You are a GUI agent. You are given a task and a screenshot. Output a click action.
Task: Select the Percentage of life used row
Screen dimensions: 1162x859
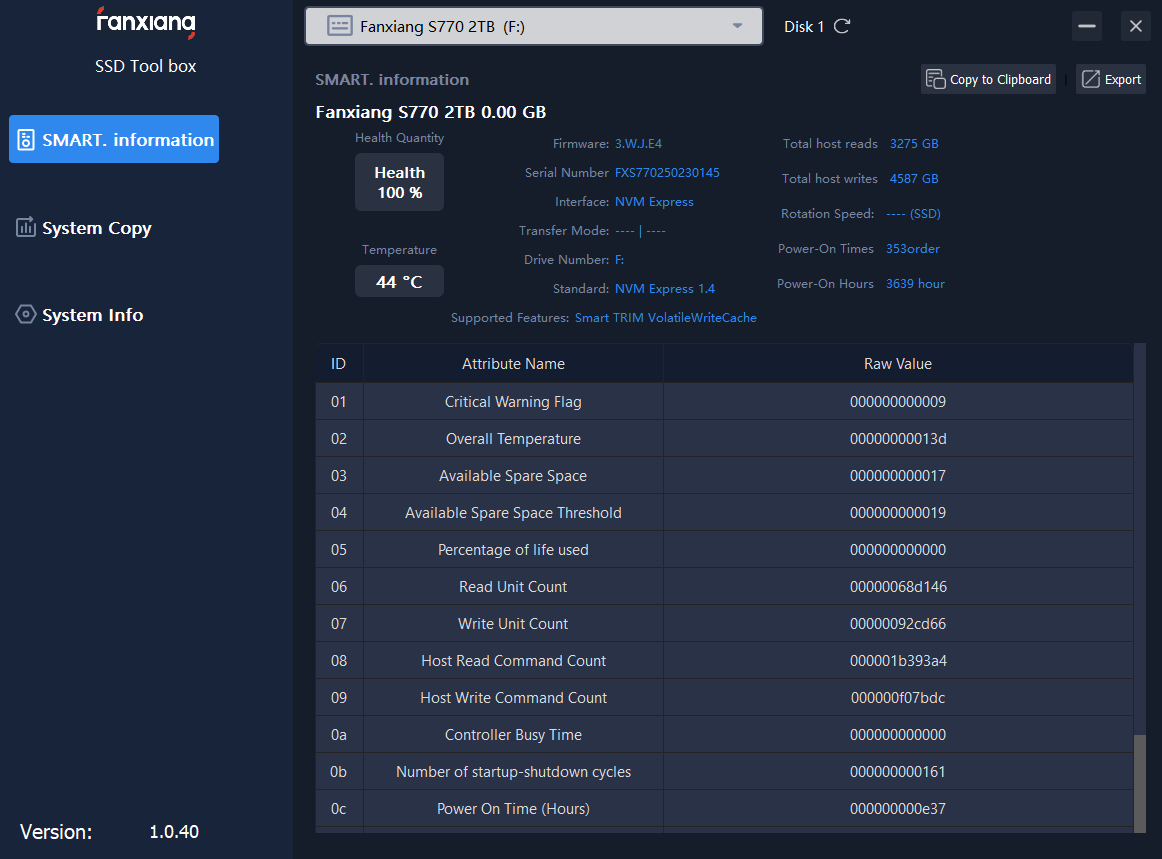[725, 550]
